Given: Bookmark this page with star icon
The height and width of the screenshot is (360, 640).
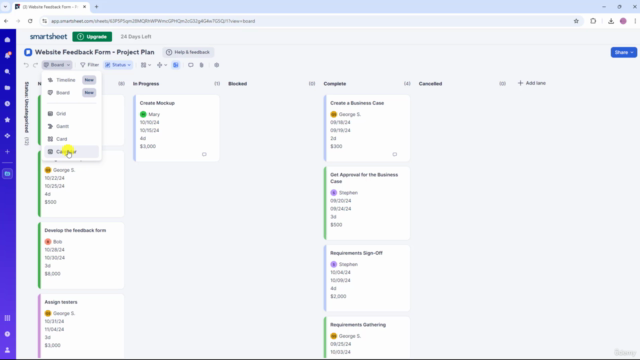Looking at the screenshot, I should coord(576,21).
